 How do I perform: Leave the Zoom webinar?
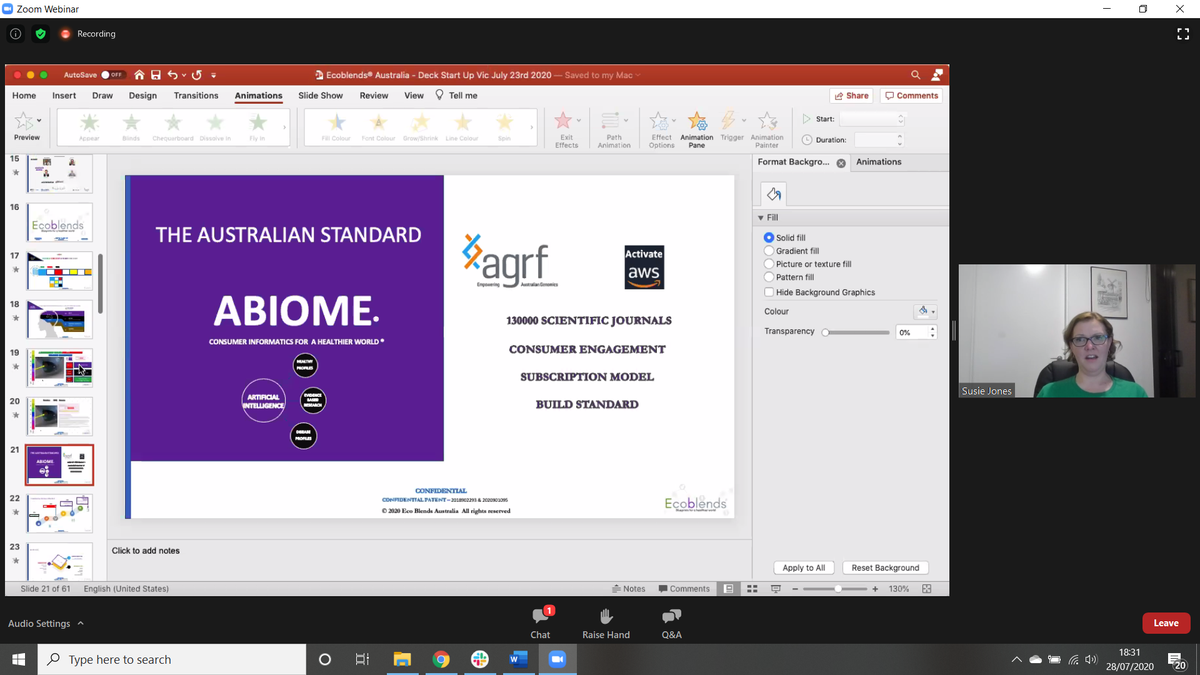click(1166, 623)
